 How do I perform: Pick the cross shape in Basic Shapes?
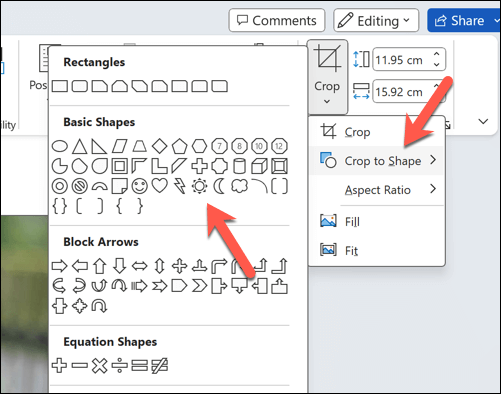199,166
